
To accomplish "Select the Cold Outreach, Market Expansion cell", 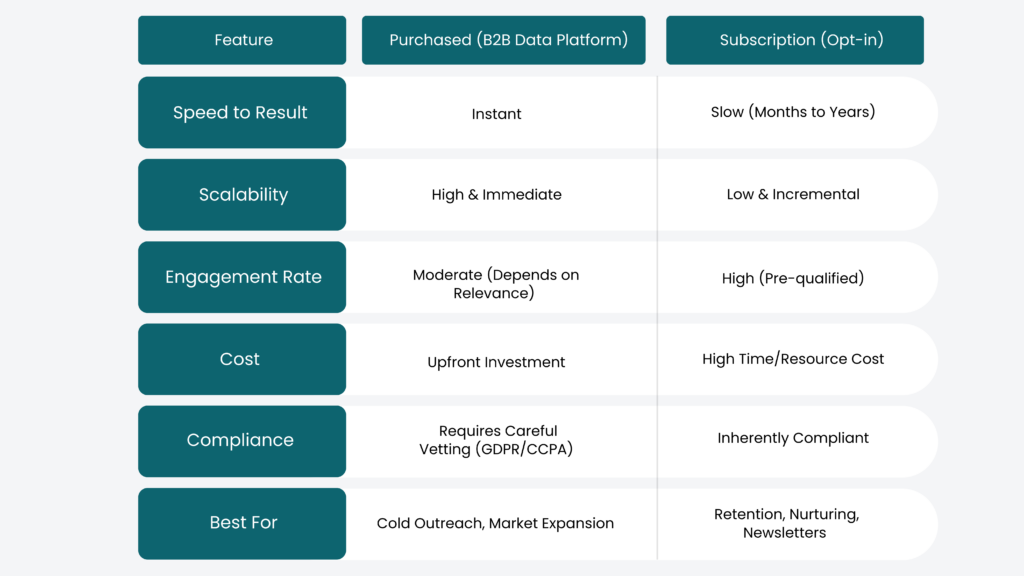I will click(496, 523).
